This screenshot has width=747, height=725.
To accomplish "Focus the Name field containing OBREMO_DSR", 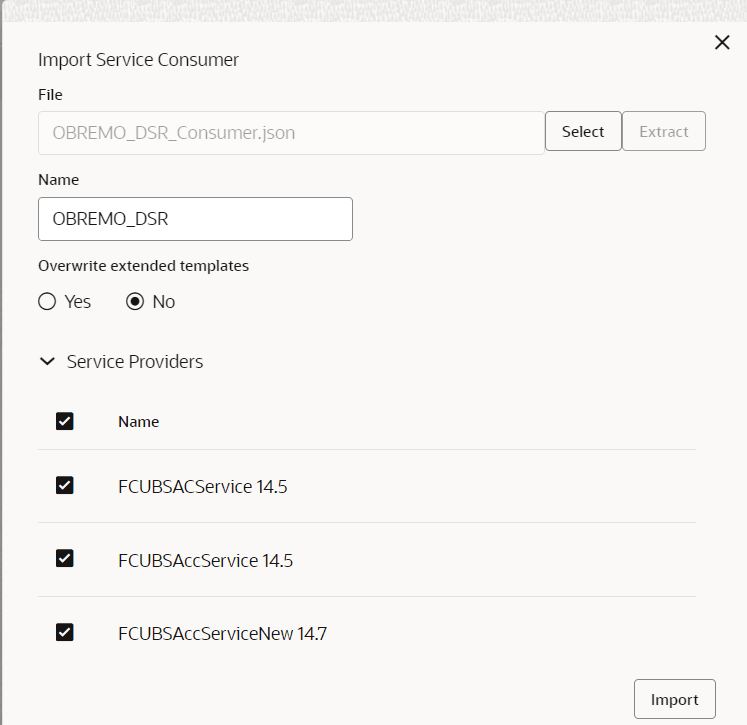I will point(195,219).
